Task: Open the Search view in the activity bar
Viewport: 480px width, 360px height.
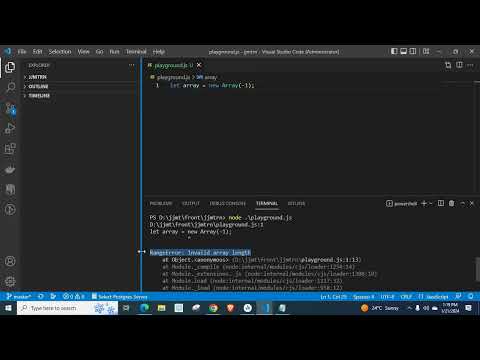Action: click(x=10, y=88)
